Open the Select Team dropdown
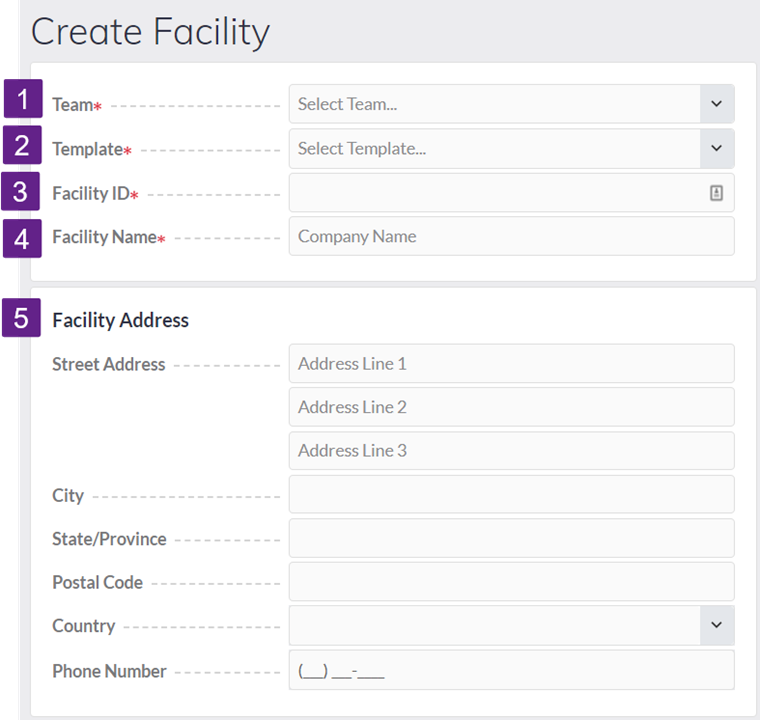760x720 pixels. tap(511, 104)
